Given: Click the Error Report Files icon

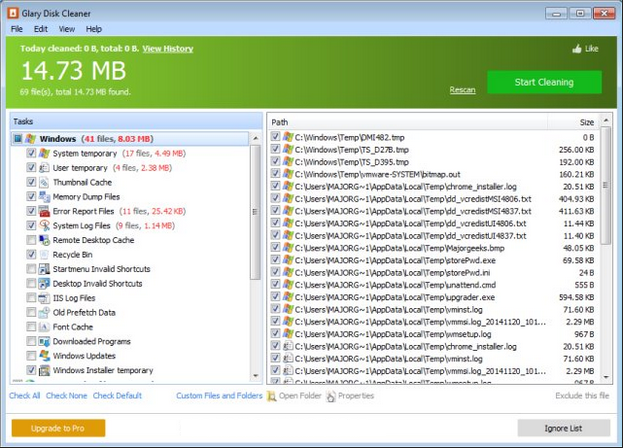Looking at the screenshot, I should click(44, 211).
